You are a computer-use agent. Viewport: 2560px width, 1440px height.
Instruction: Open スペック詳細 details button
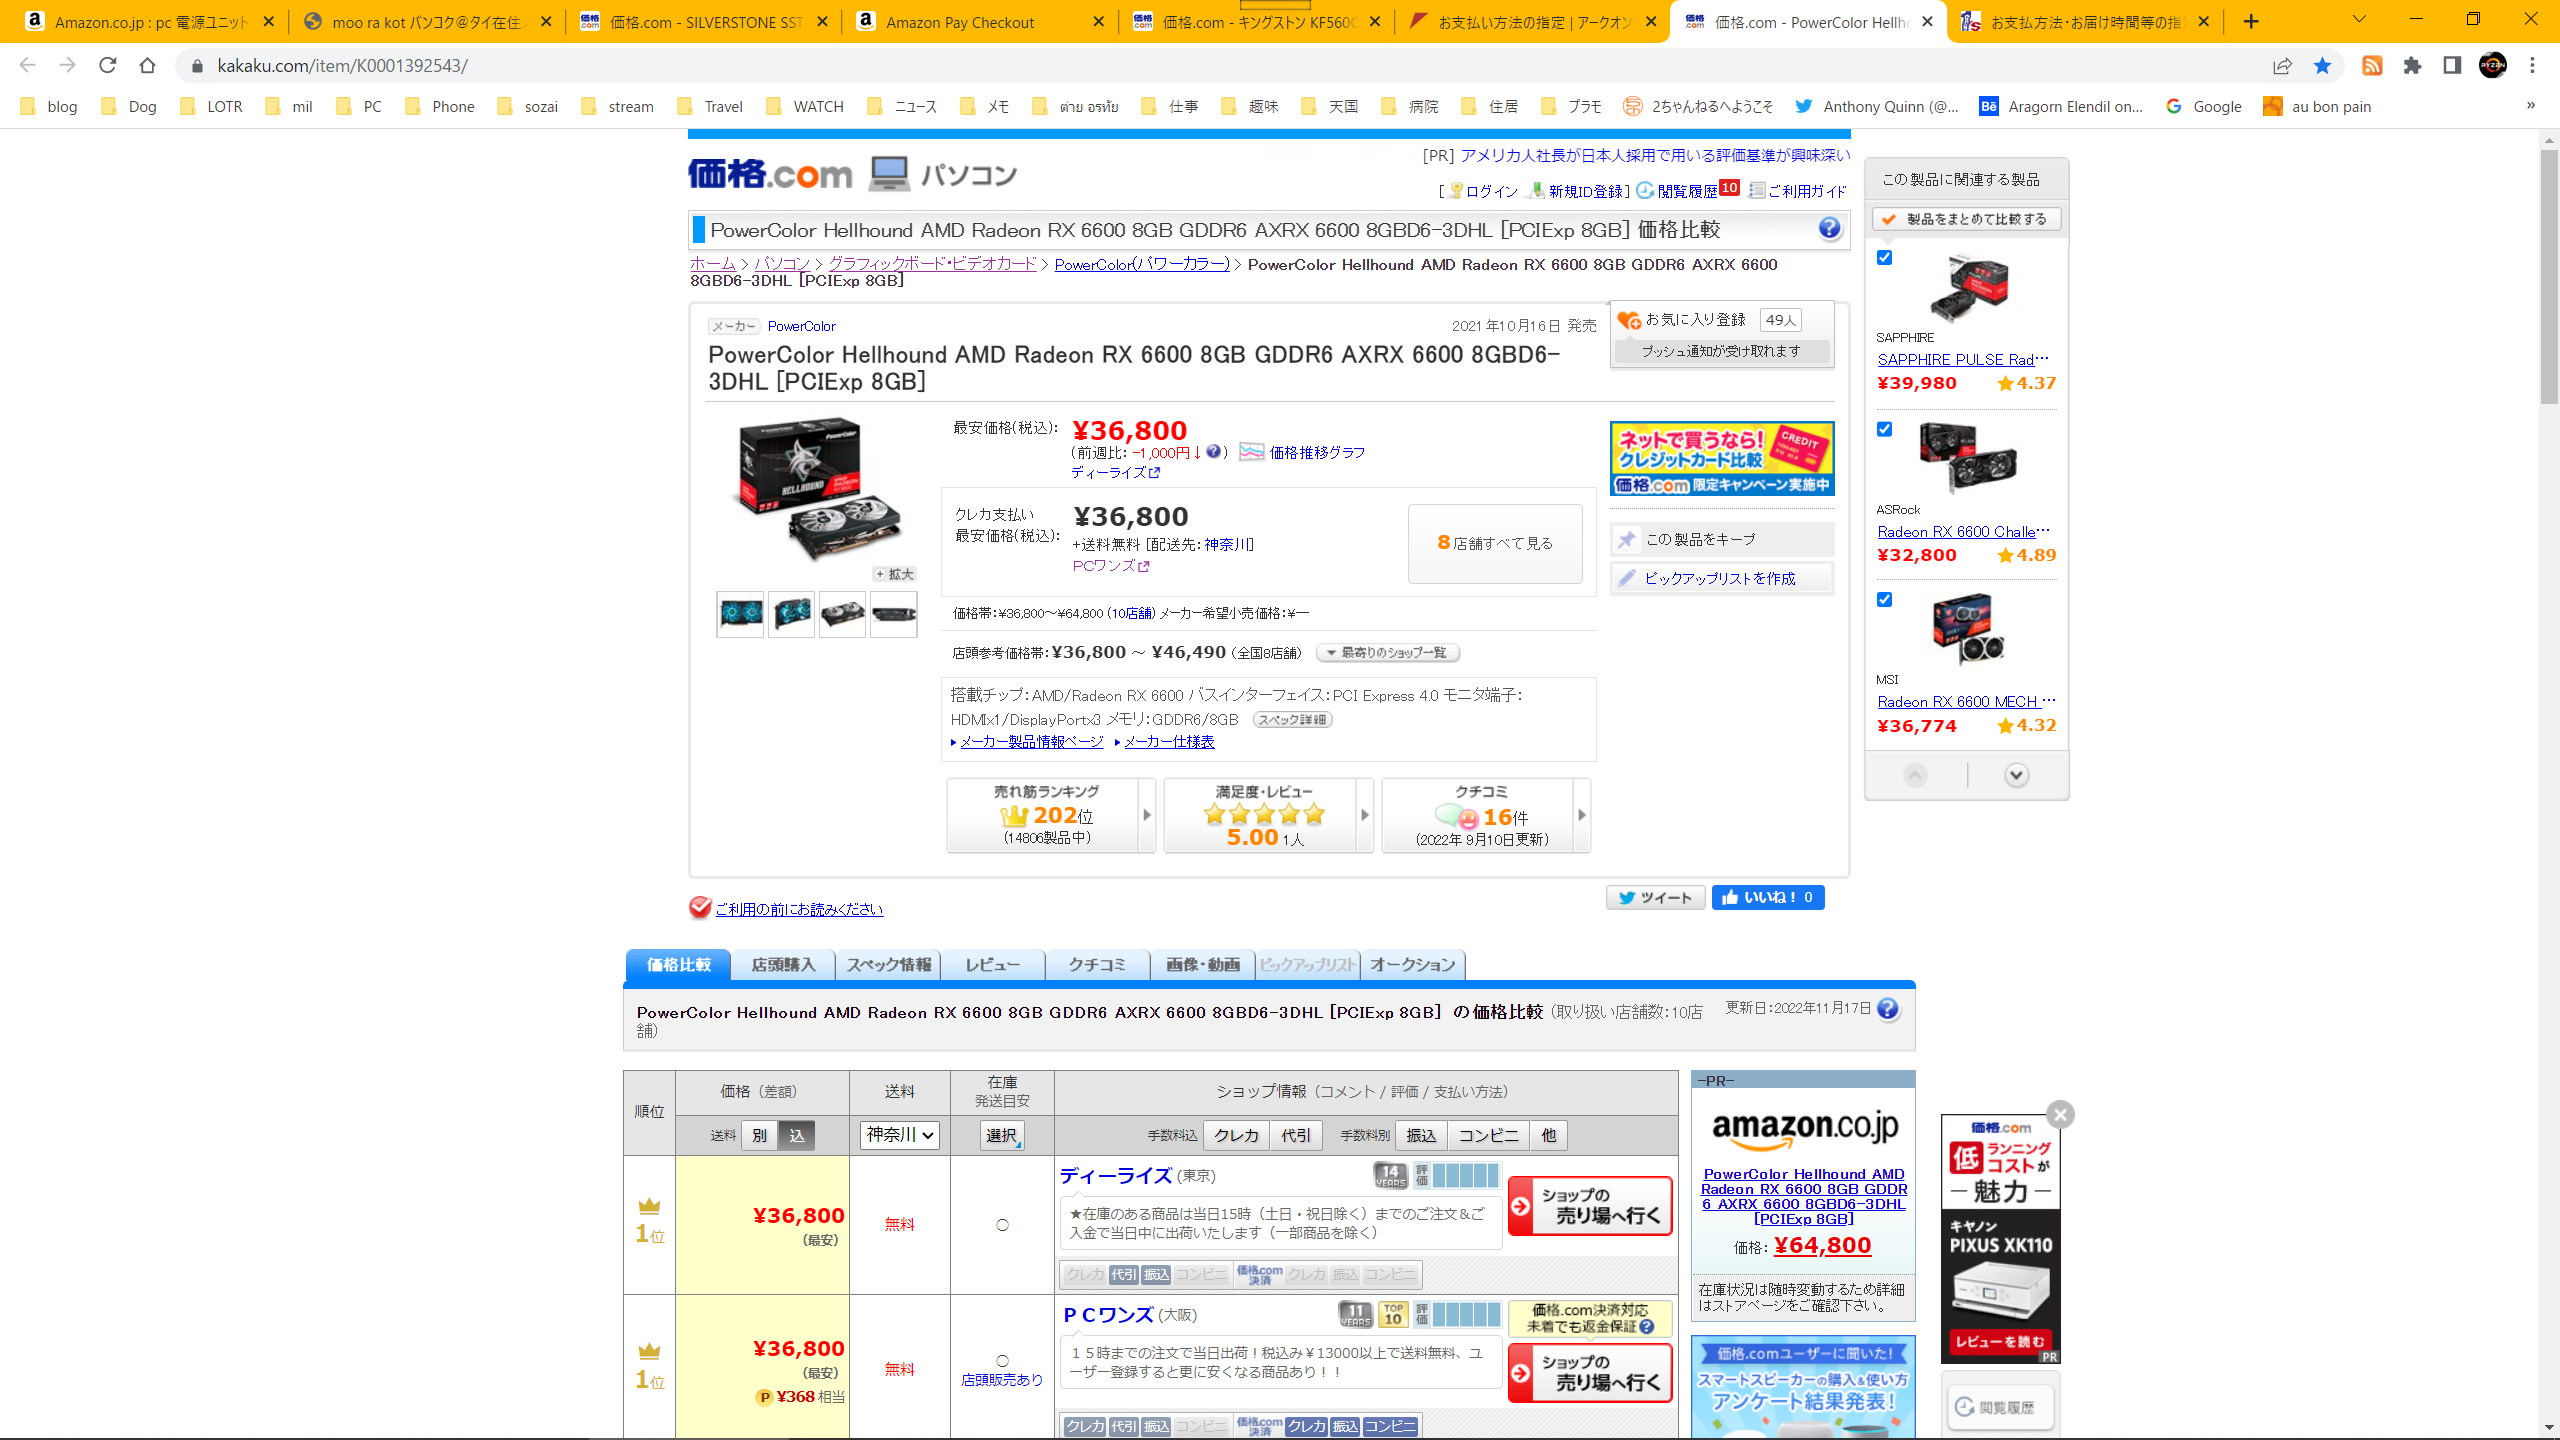1292,720
